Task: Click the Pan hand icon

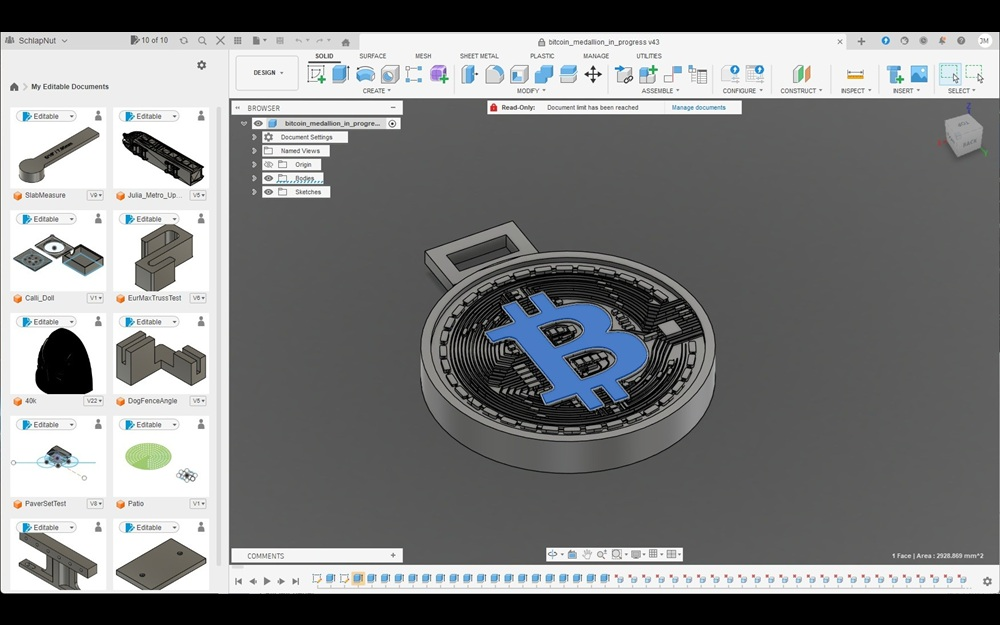Action: [x=586, y=554]
